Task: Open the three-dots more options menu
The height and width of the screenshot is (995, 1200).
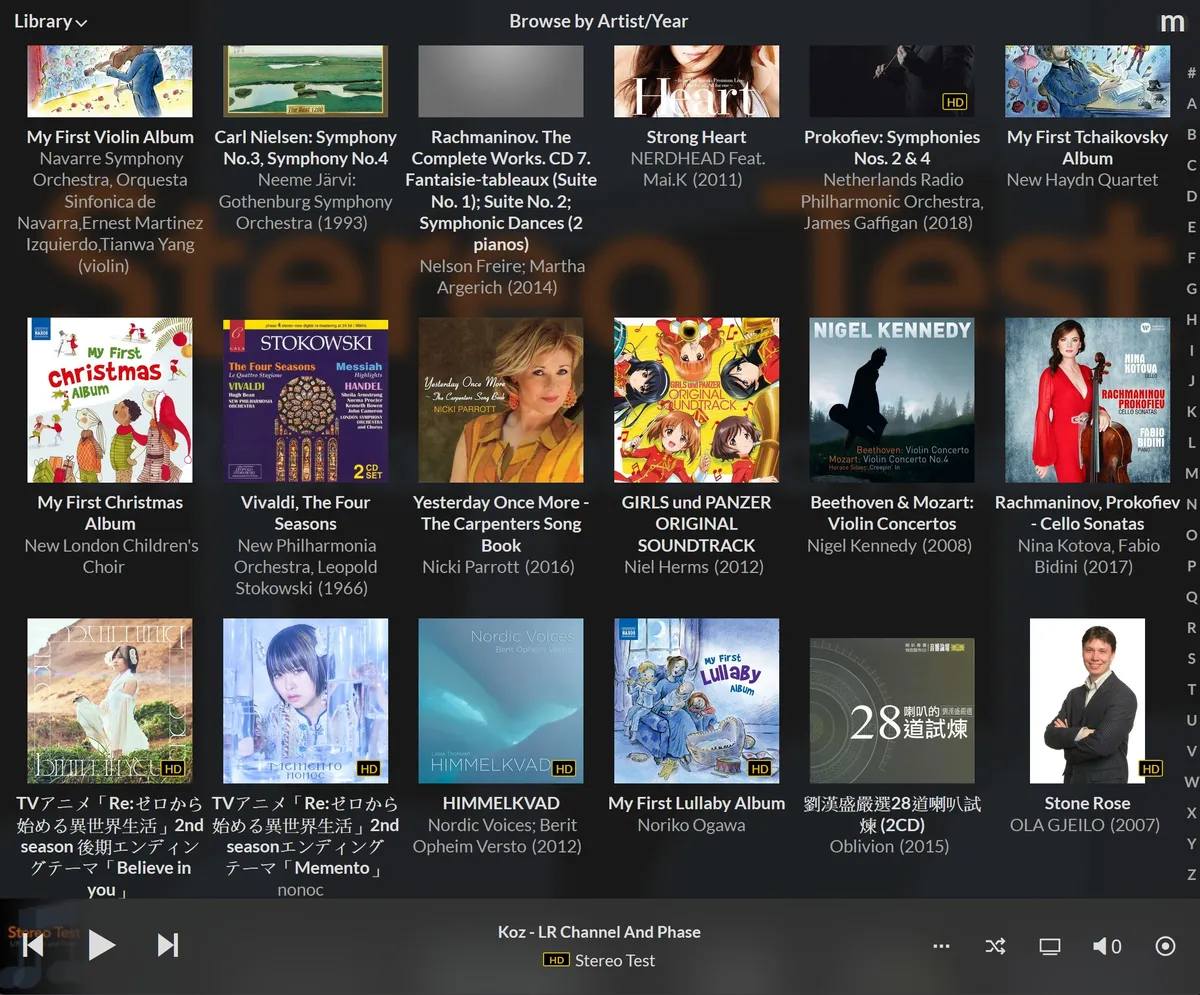Action: point(941,946)
